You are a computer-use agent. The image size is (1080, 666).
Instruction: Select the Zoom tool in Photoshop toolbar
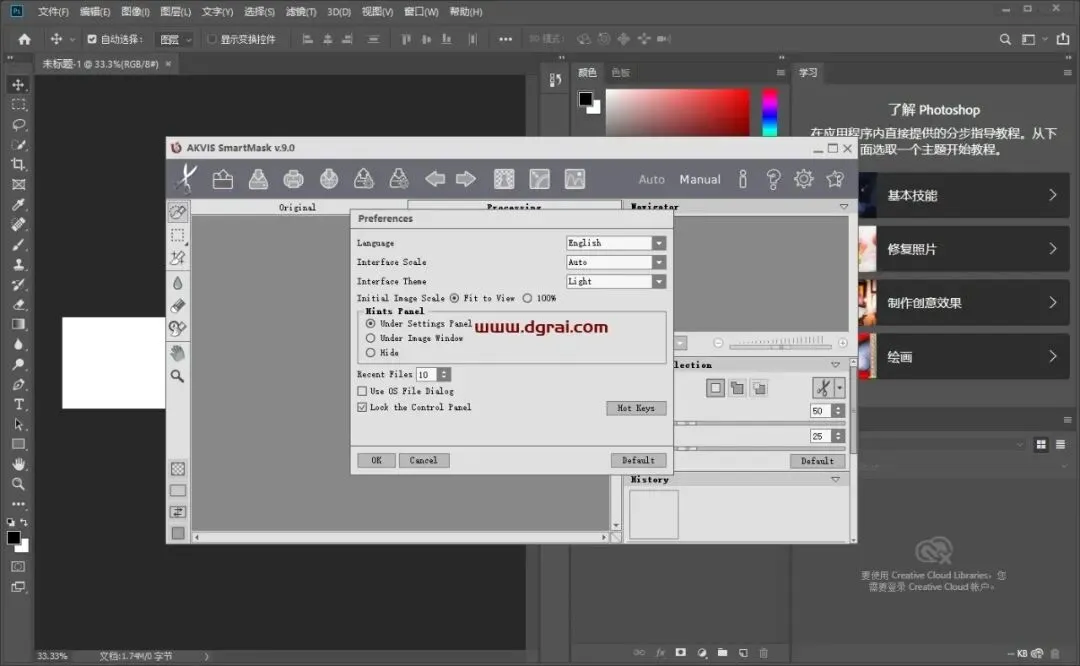(x=19, y=484)
